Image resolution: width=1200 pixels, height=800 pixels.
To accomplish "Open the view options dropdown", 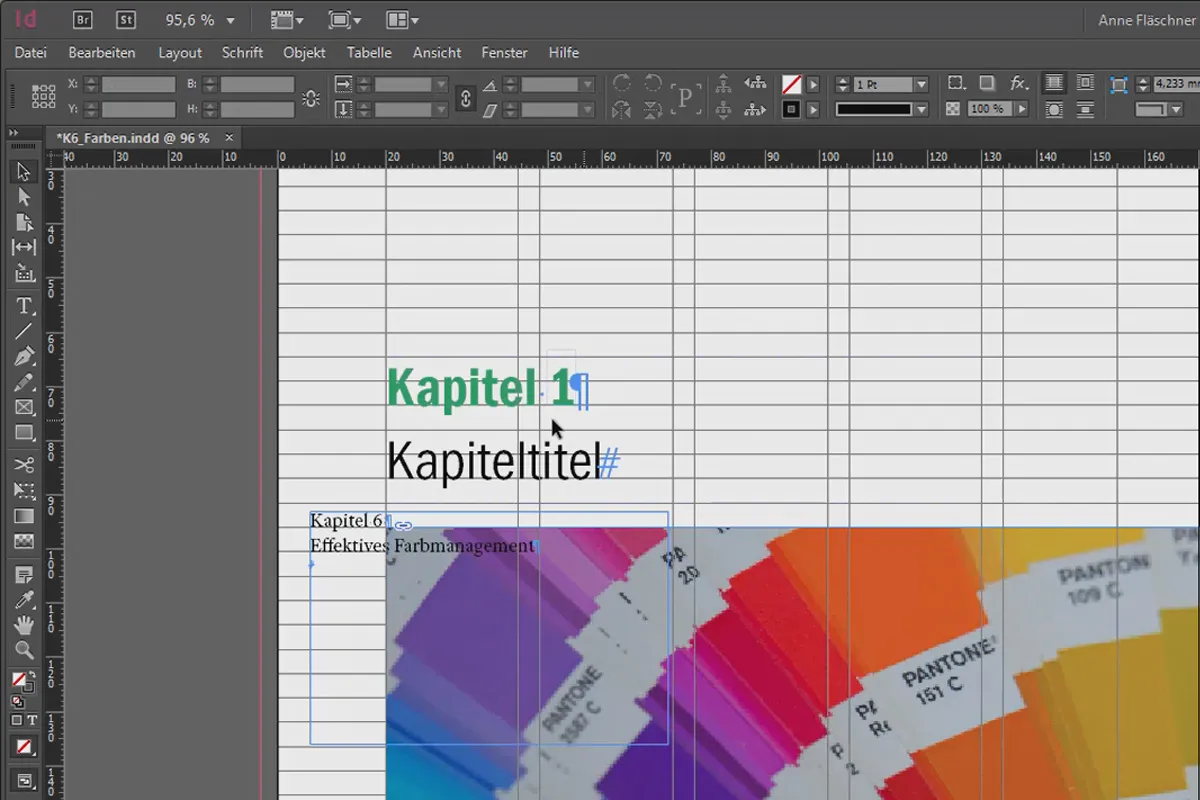I will 286,19.
